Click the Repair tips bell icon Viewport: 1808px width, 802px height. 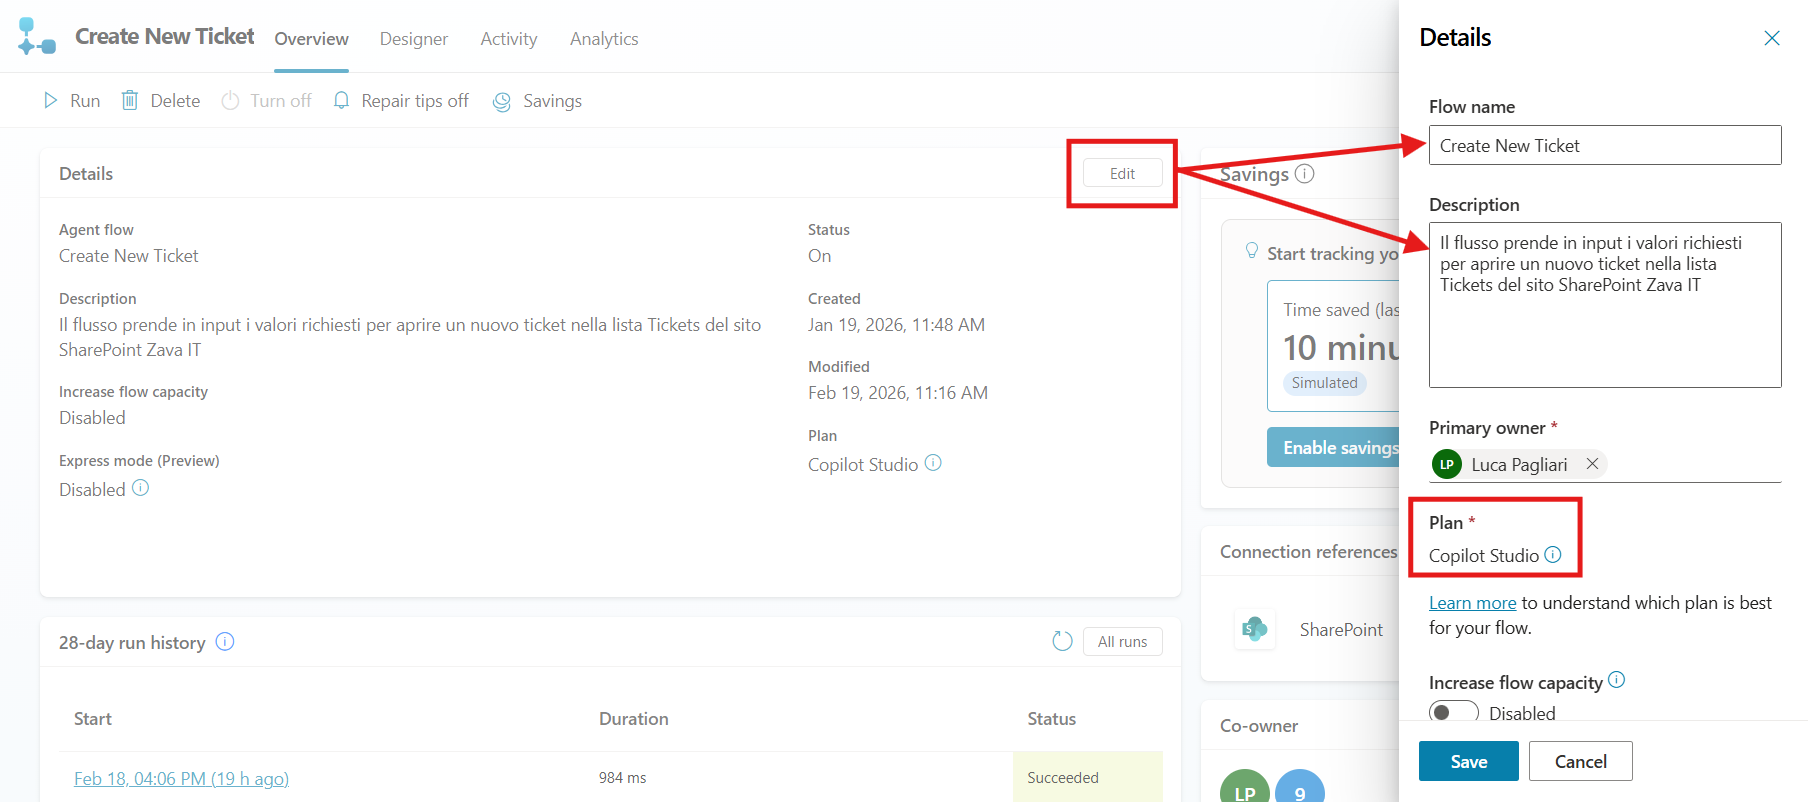point(341,101)
